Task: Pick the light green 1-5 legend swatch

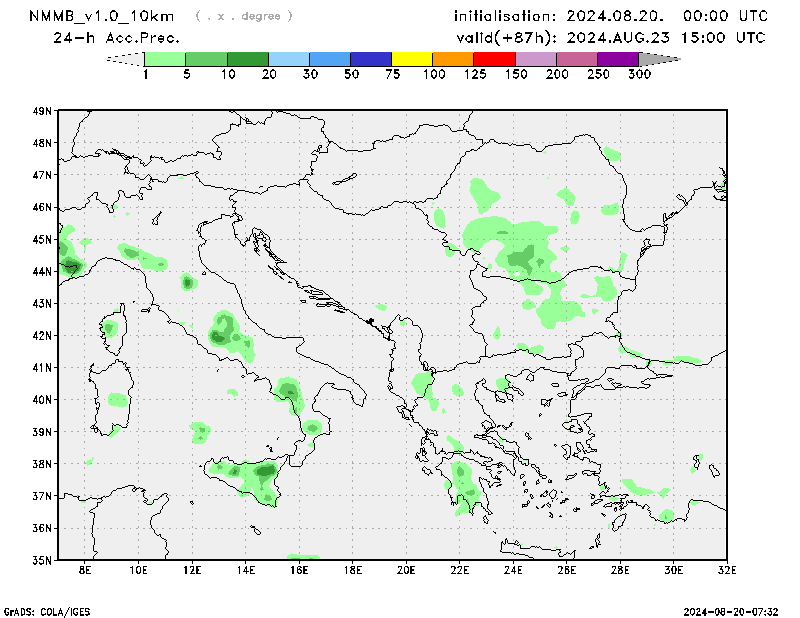Action: click(166, 60)
